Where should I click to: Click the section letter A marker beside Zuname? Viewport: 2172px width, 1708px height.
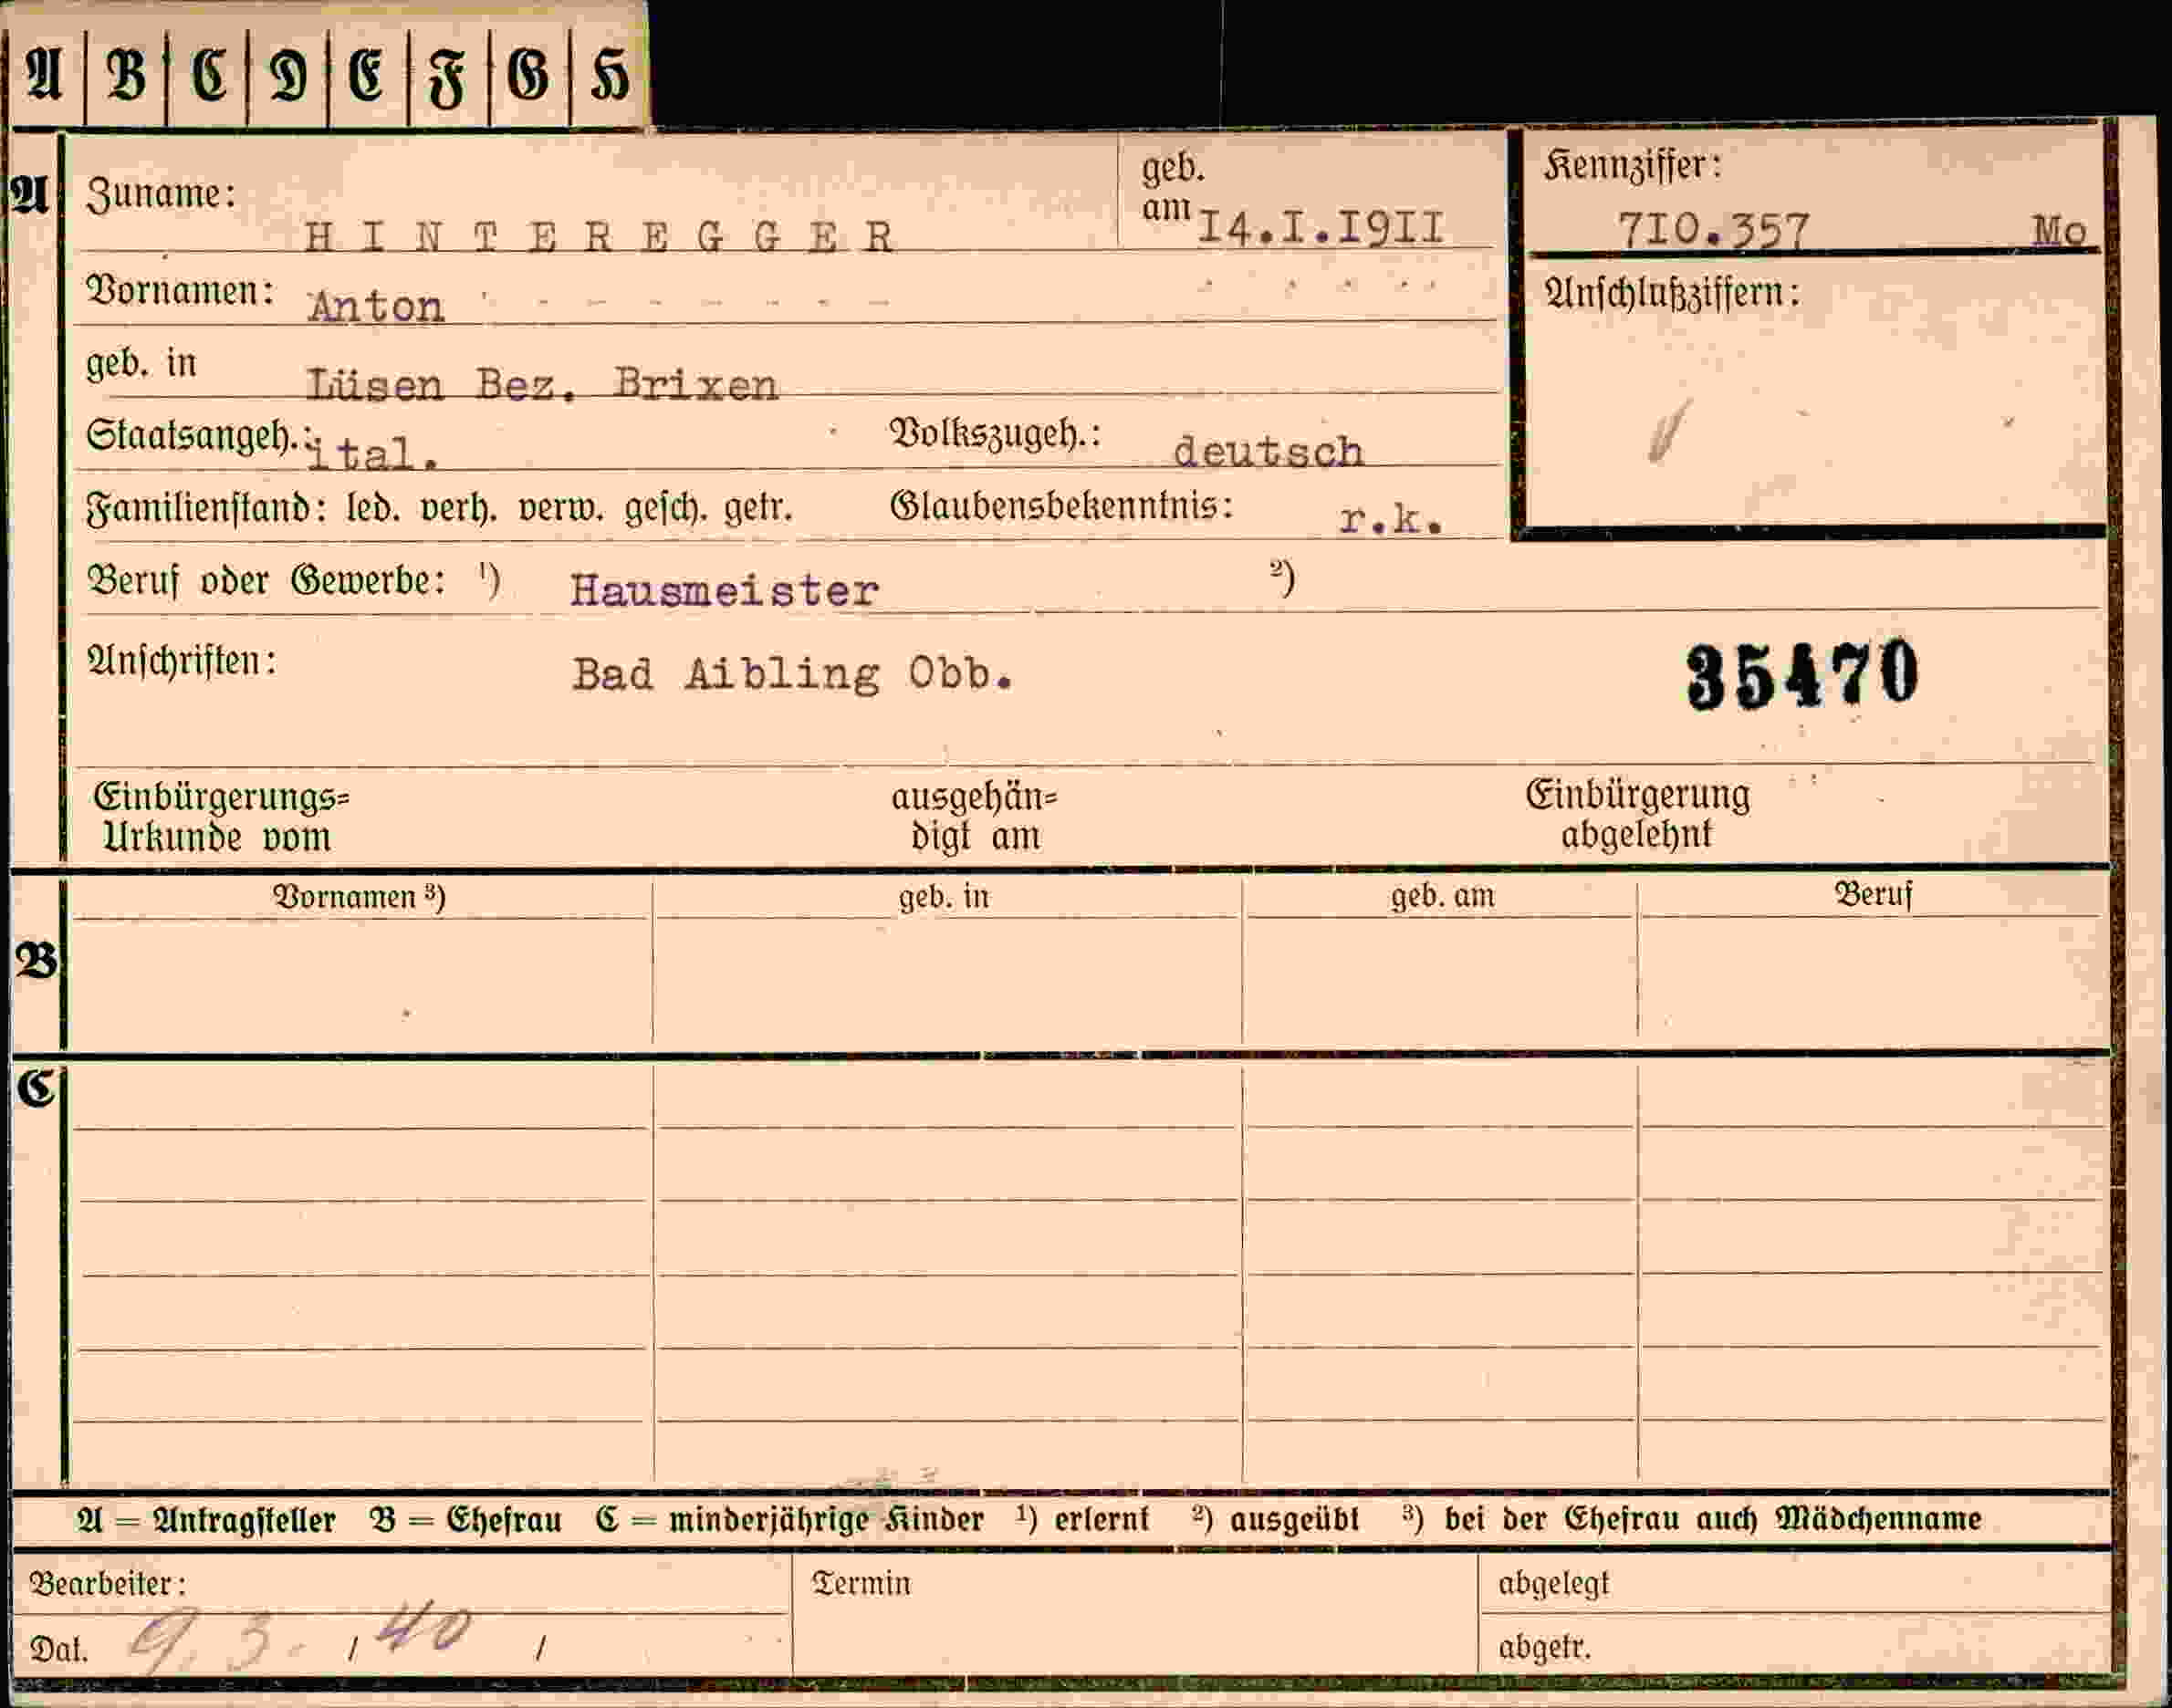coord(30,195)
